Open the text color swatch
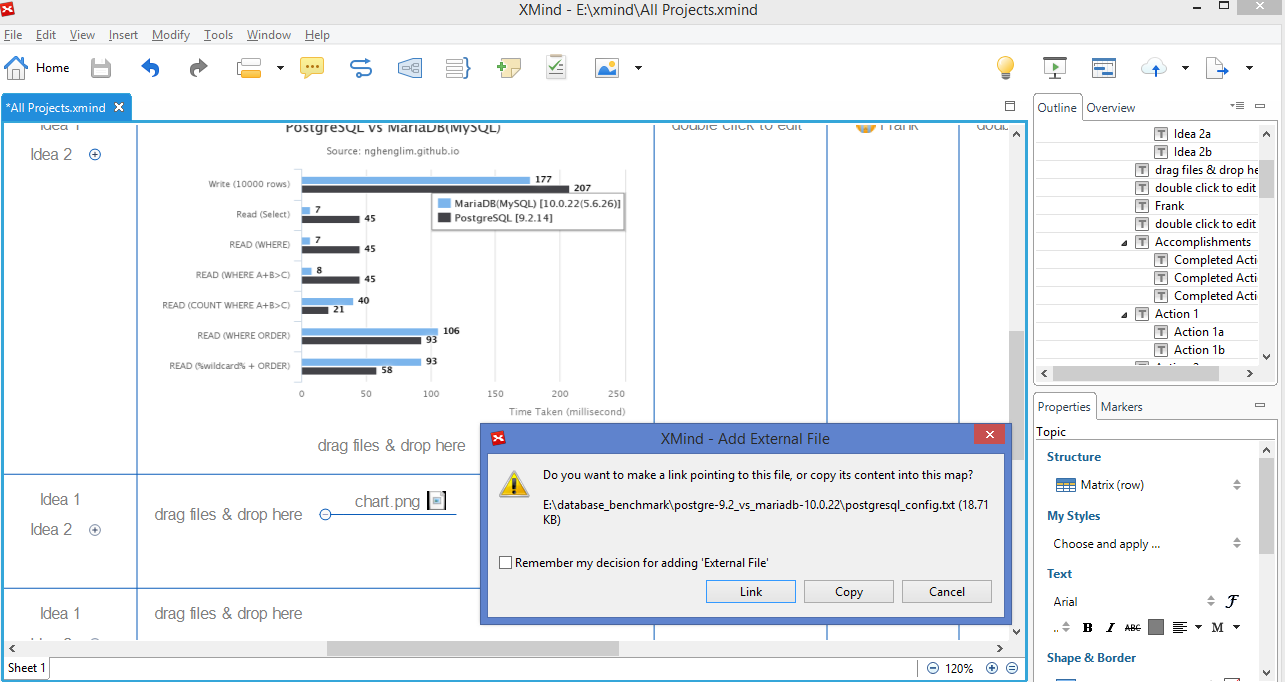This screenshot has width=1285, height=682. 1156,627
